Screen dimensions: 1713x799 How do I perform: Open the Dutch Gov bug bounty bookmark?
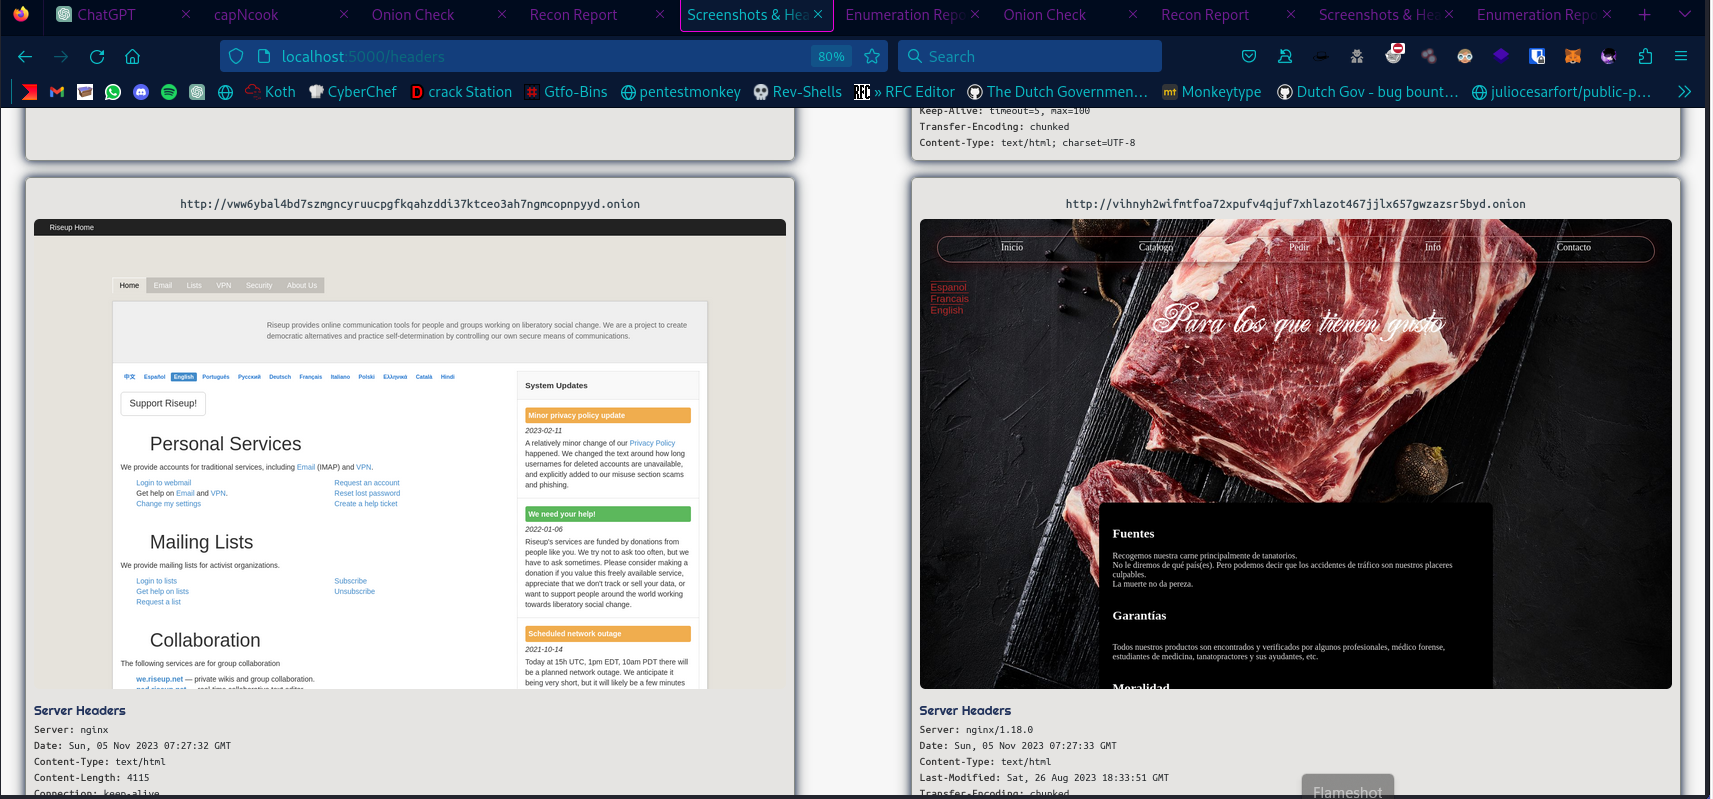click(1367, 92)
